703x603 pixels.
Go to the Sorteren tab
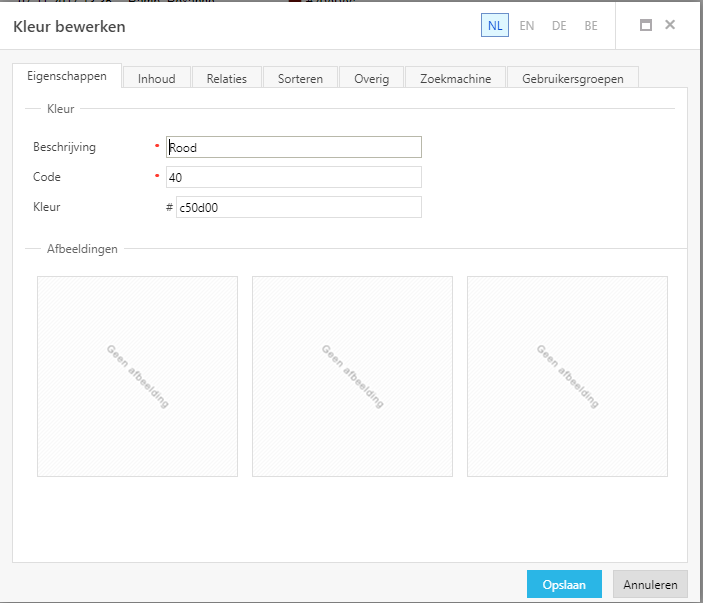pos(300,78)
